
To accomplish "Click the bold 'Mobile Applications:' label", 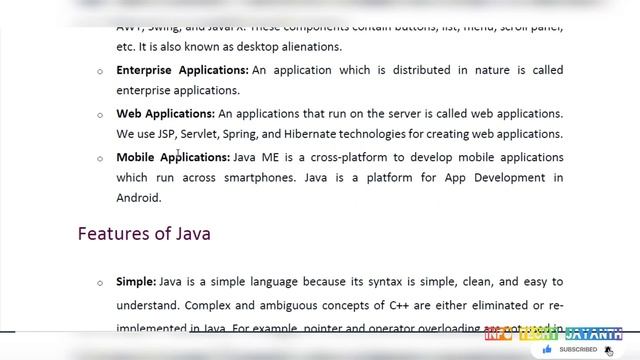I will pos(173,158).
